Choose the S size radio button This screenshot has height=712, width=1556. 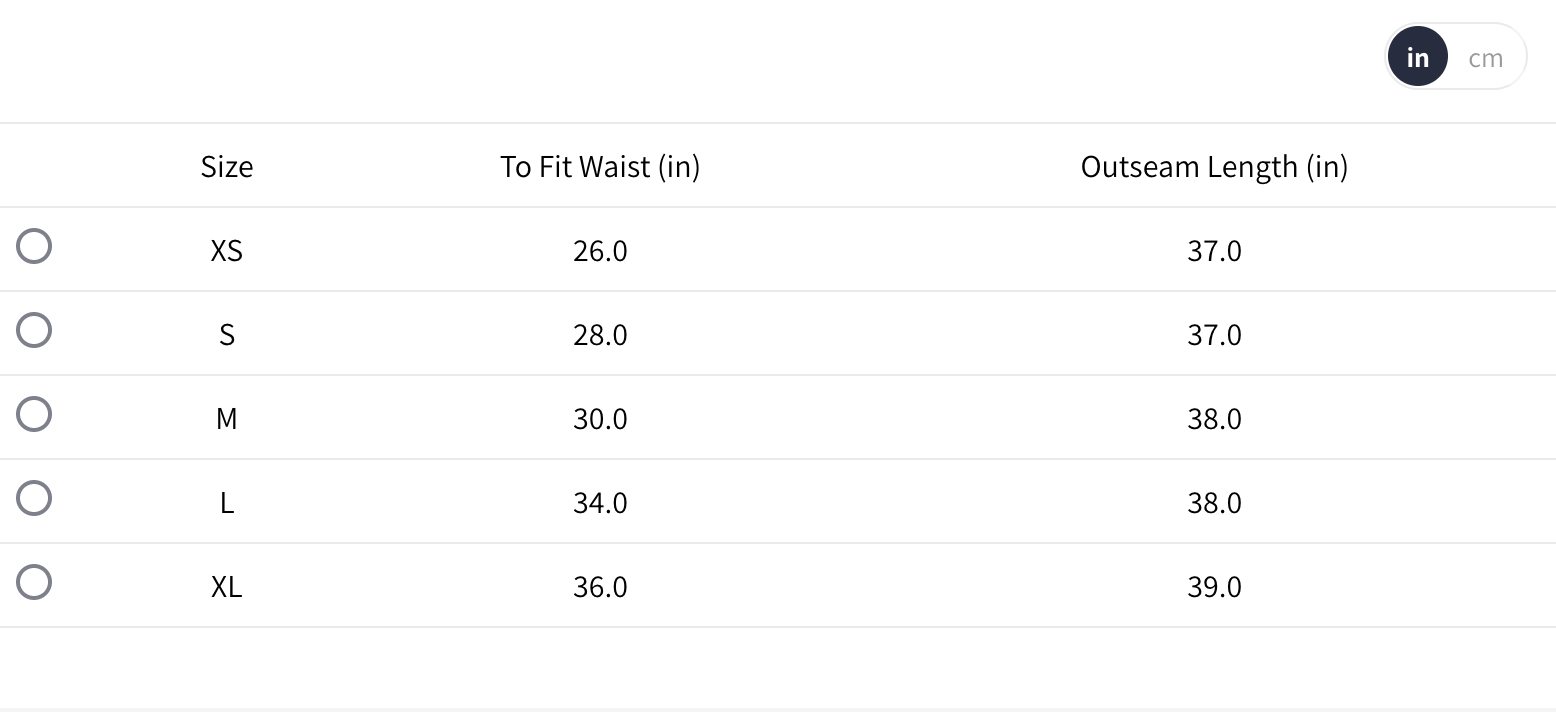pyautogui.click(x=34, y=330)
